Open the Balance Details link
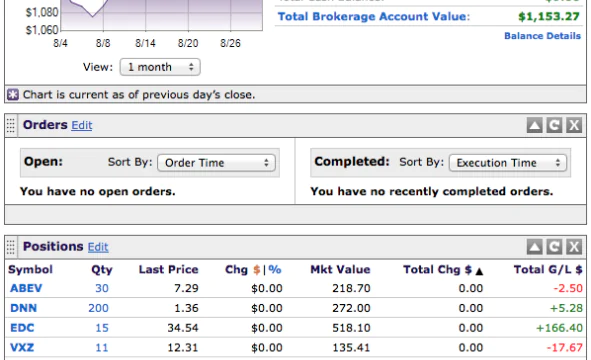The image size is (591, 360). 542,36
